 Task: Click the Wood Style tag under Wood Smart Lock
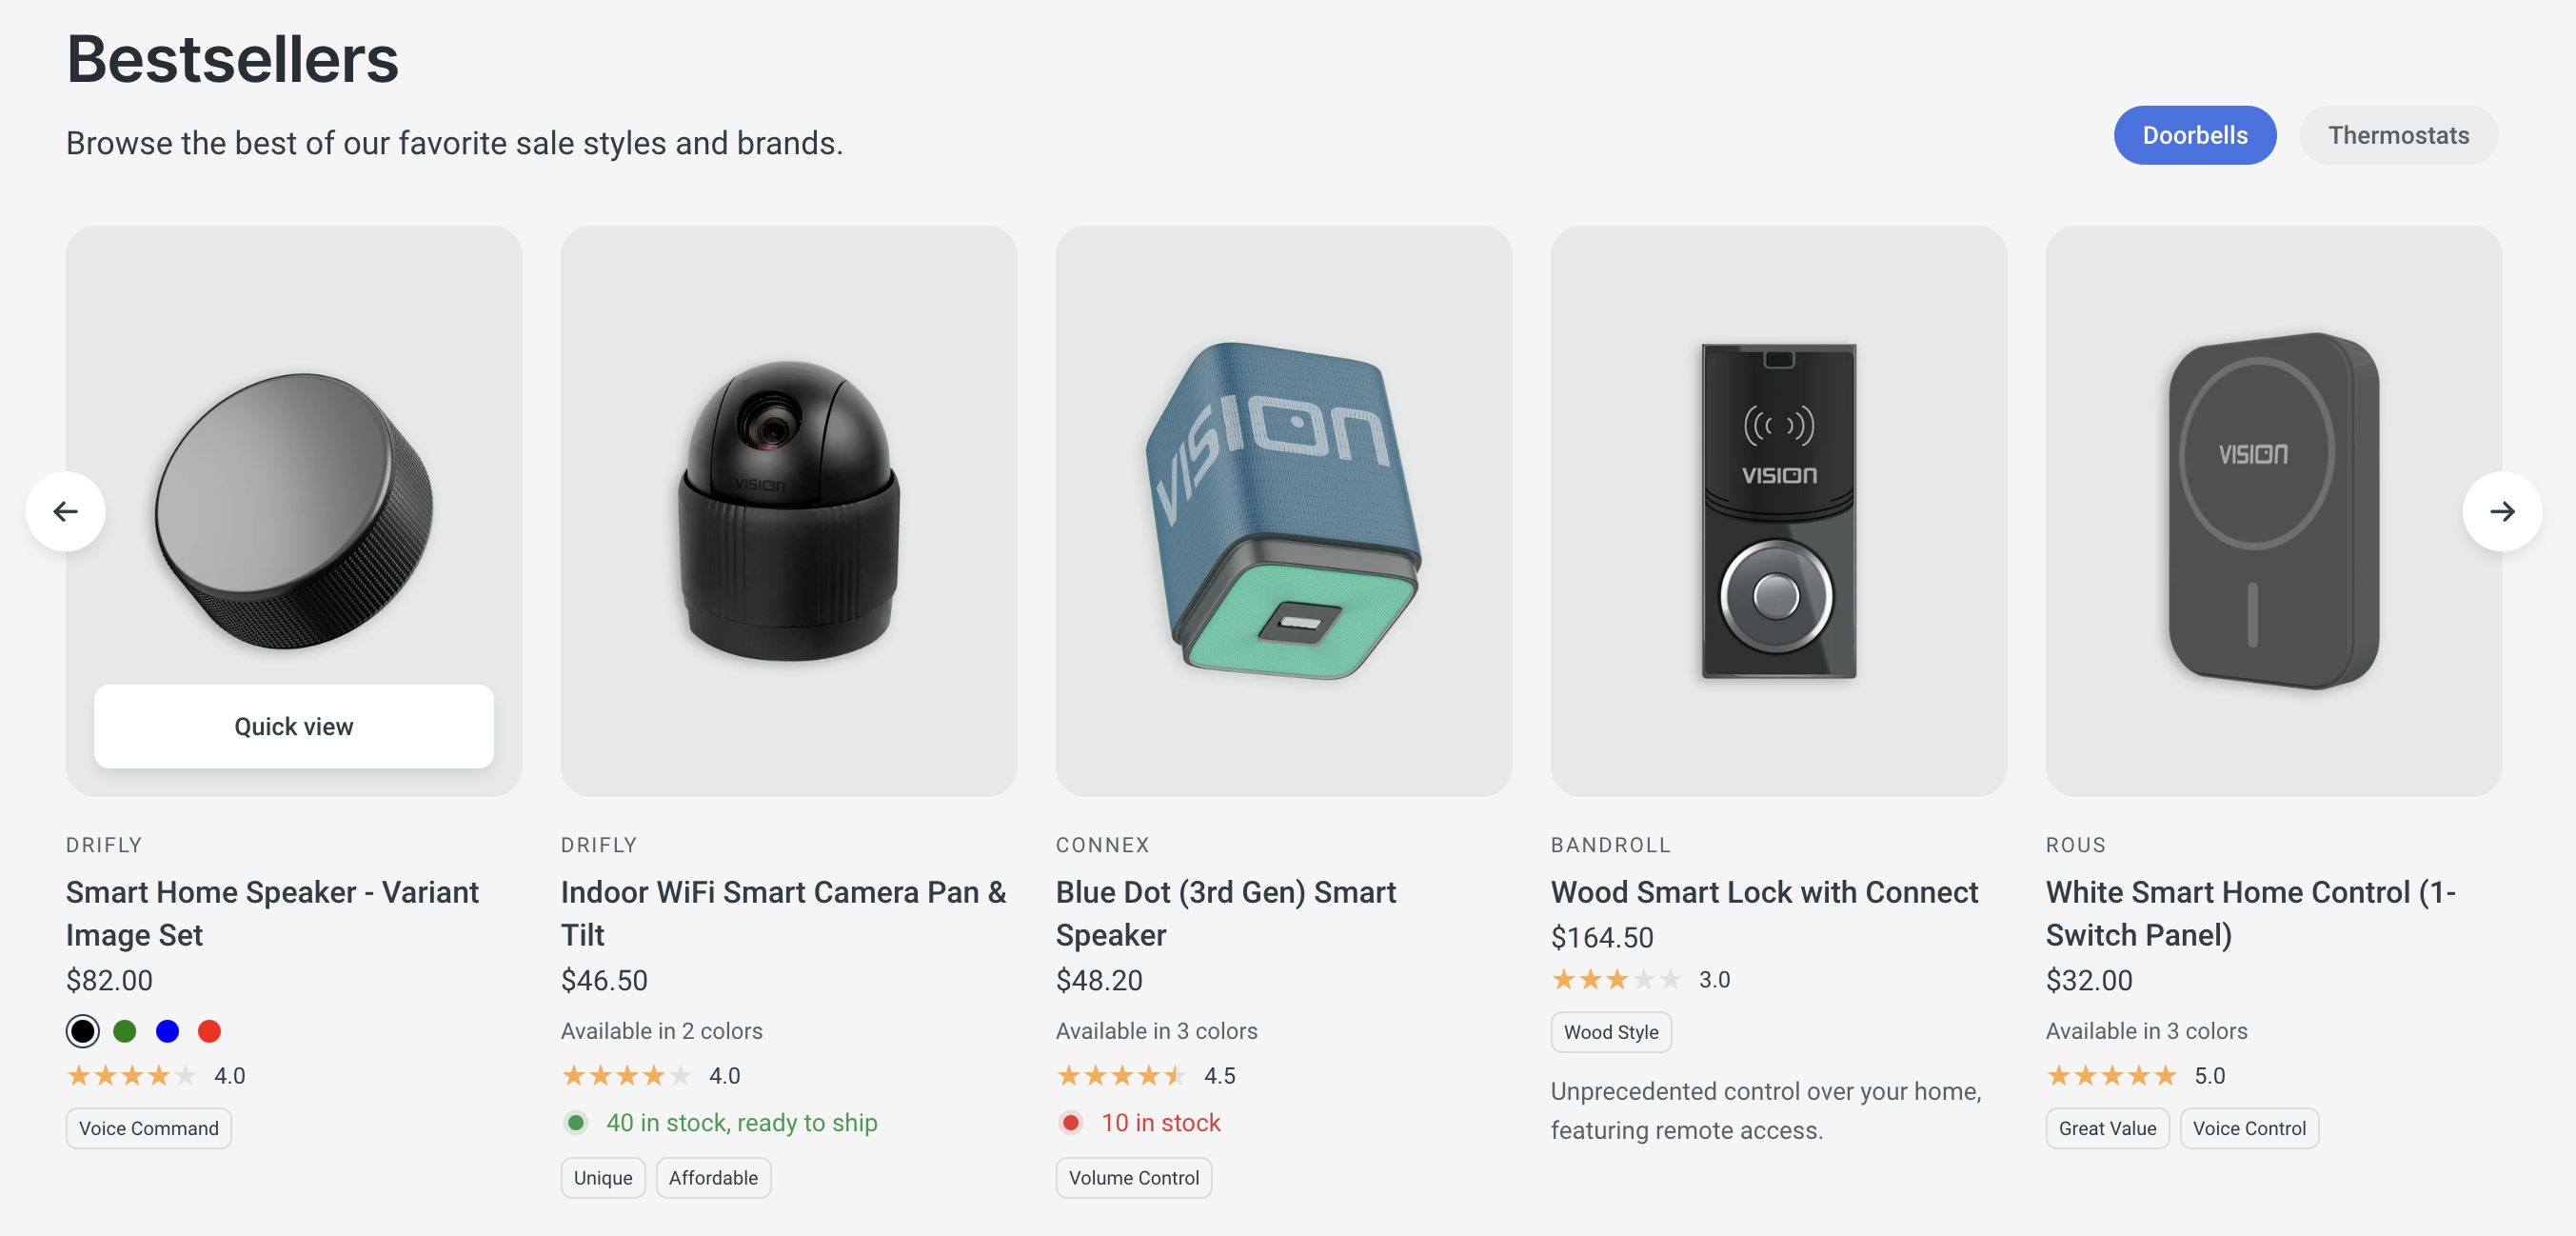click(x=1610, y=1032)
